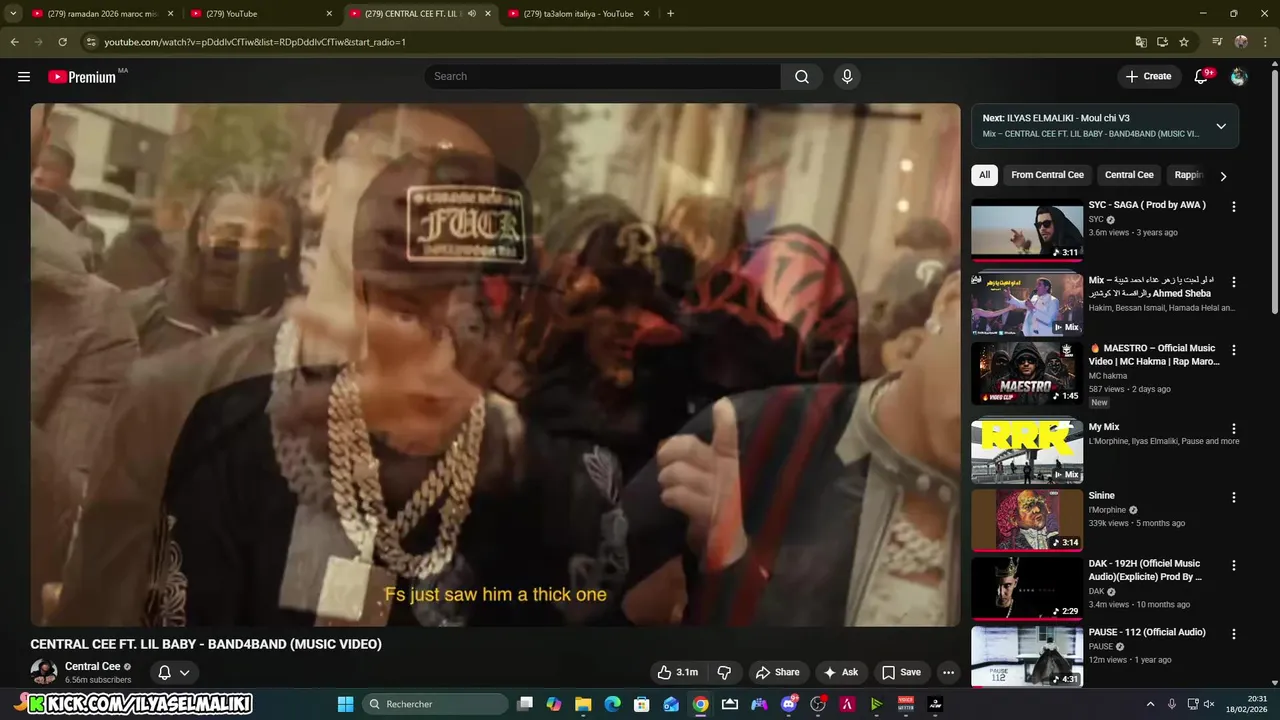Open the YouTube guide hamburger menu

[24, 76]
